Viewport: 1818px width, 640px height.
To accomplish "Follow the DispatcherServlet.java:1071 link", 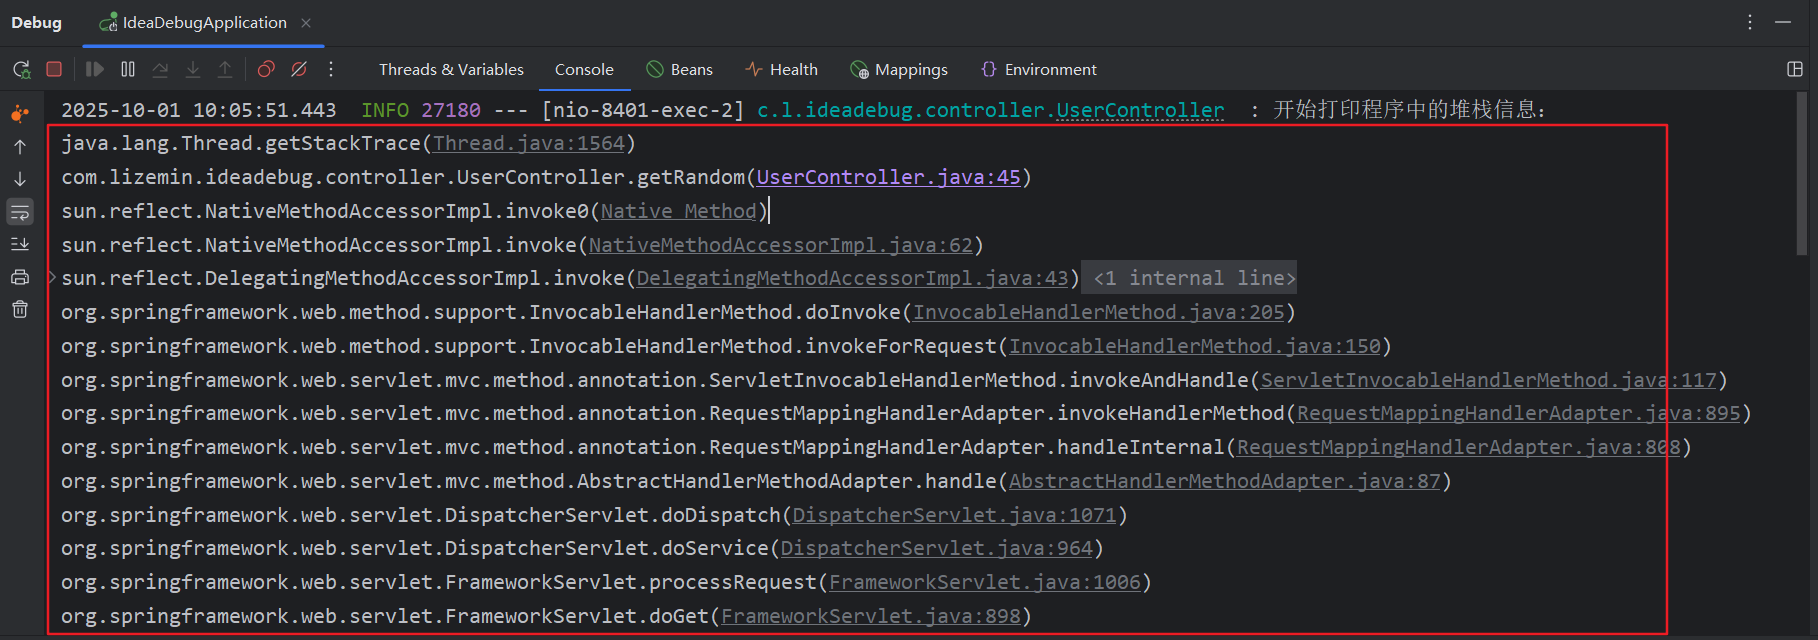I will pyautogui.click(x=954, y=515).
